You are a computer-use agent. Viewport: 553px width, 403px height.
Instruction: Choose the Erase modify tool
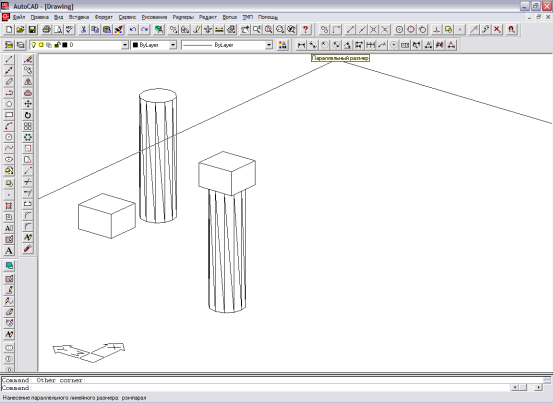point(28,59)
